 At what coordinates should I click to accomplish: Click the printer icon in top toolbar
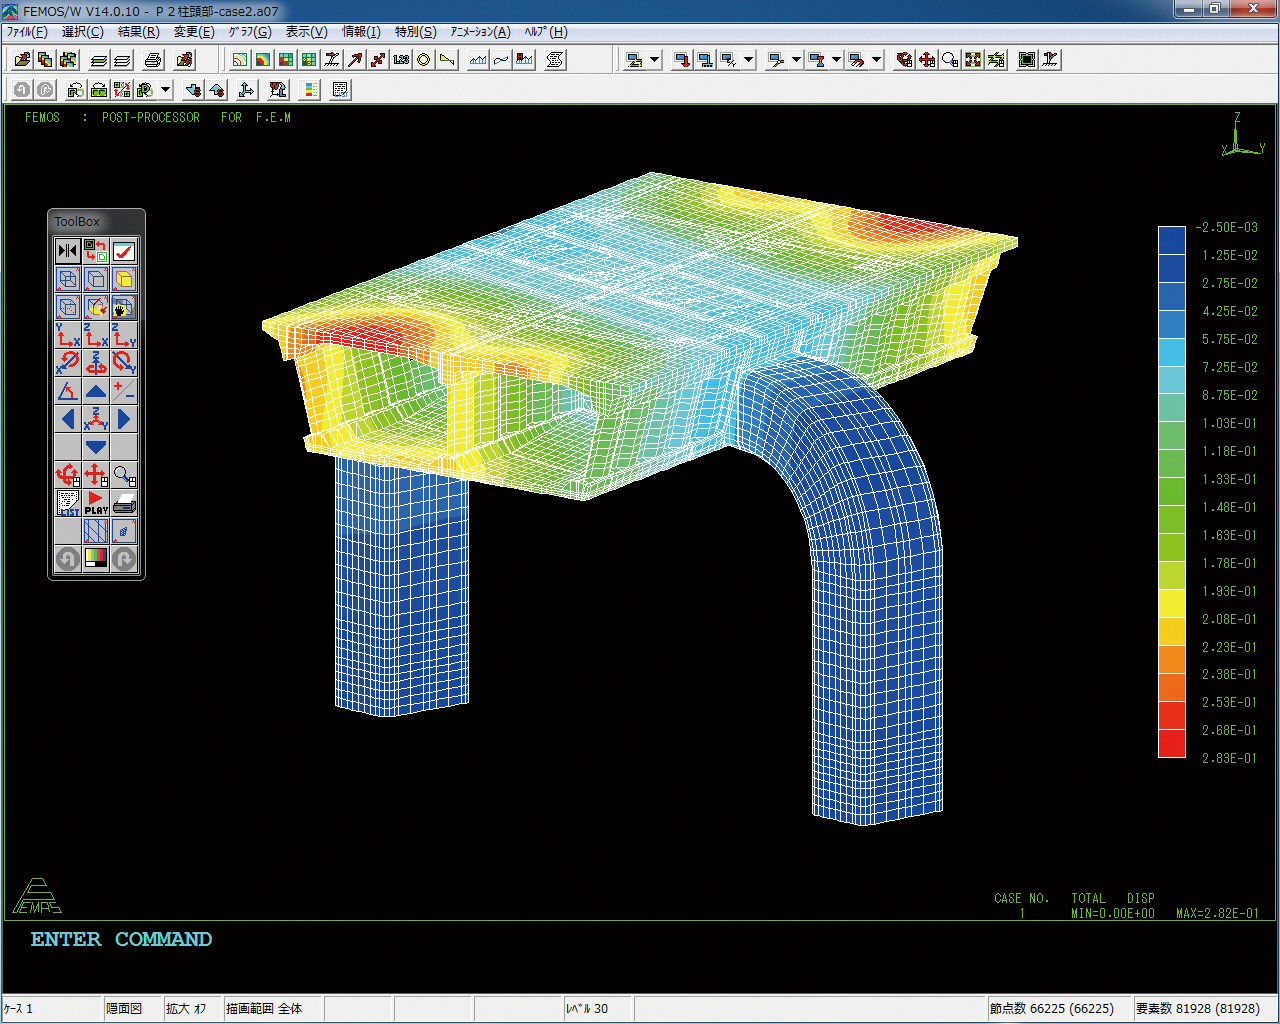pyautogui.click(x=152, y=60)
